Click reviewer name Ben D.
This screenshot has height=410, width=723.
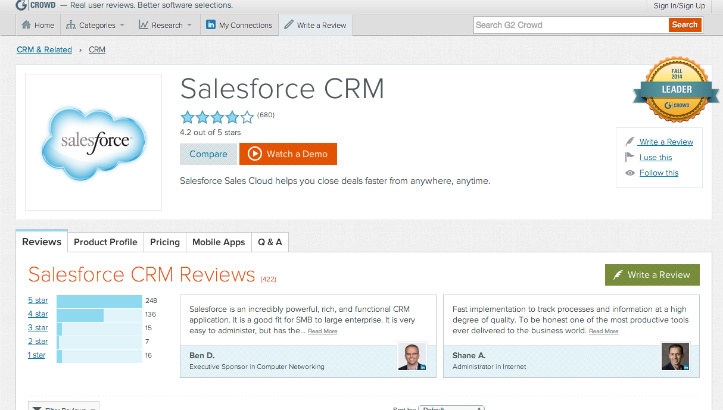pos(202,356)
